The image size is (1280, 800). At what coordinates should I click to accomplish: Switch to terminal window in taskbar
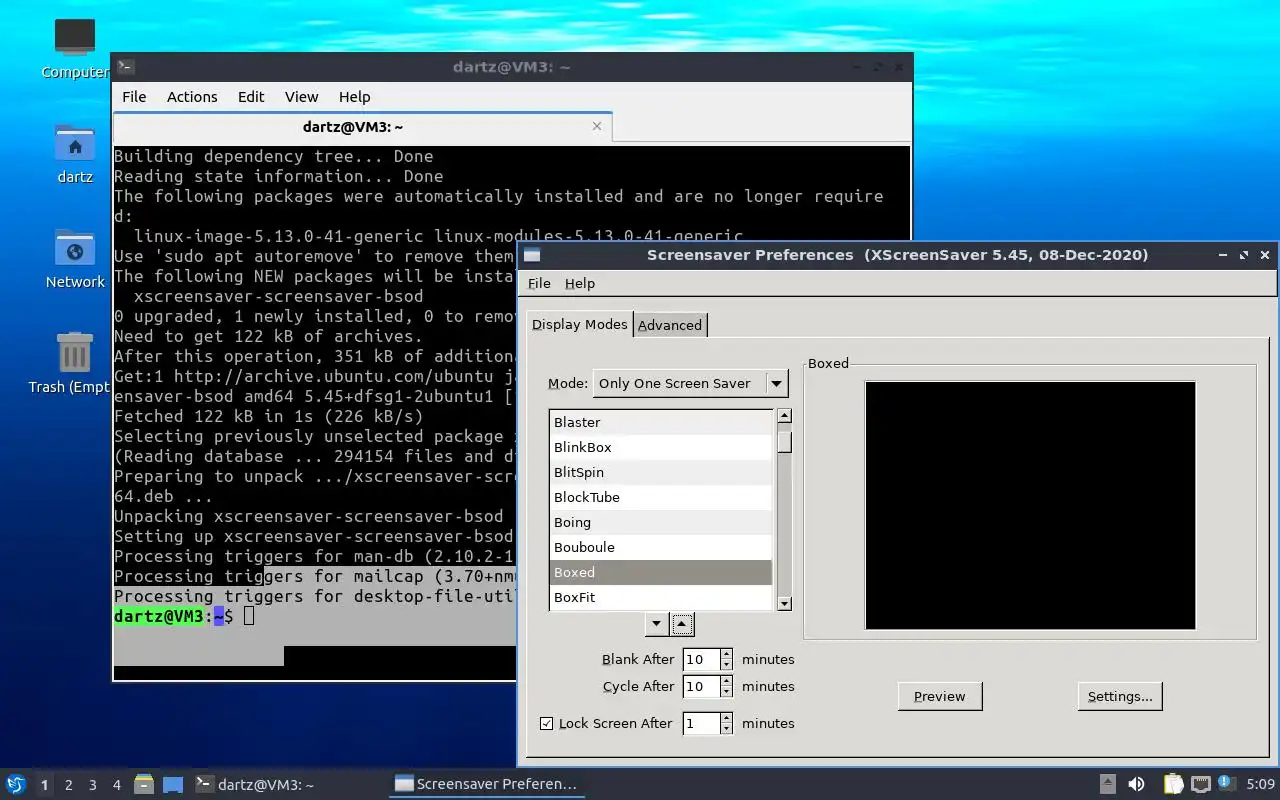click(255, 785)
